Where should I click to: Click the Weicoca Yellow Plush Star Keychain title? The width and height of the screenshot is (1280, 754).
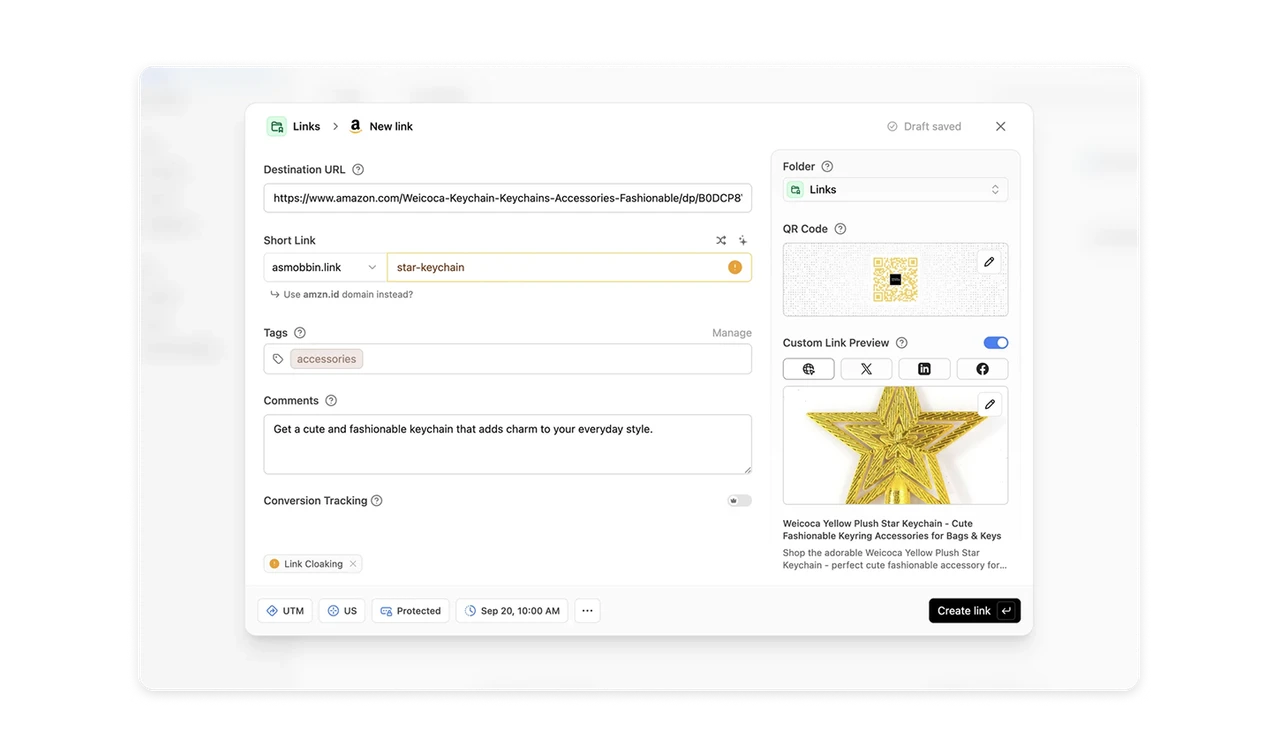click(x=892, y=530)
